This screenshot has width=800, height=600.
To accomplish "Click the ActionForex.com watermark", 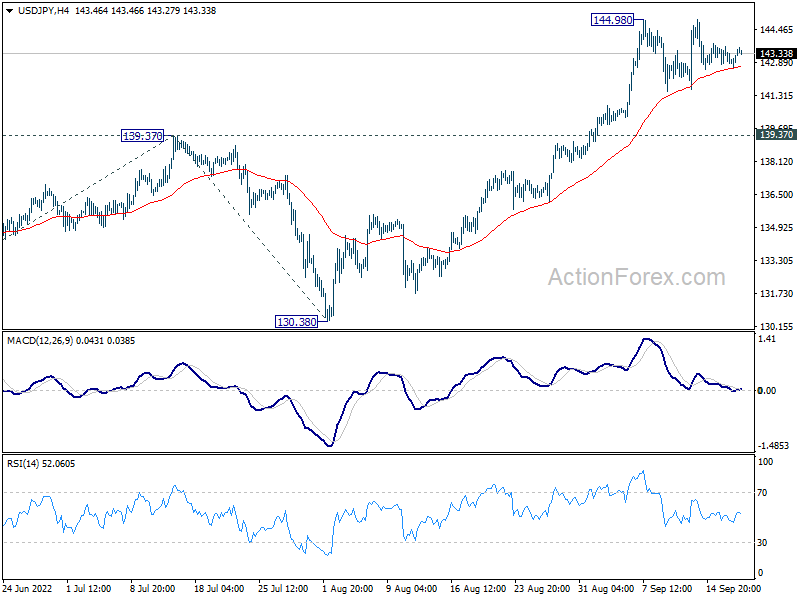I will [x=636, y=277].
